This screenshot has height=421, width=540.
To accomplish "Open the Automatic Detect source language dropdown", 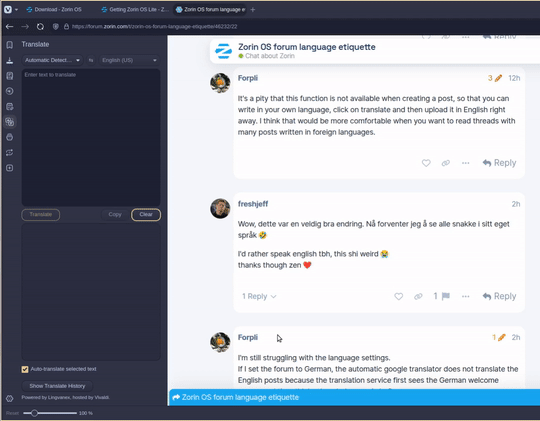I will coord(52,60).
